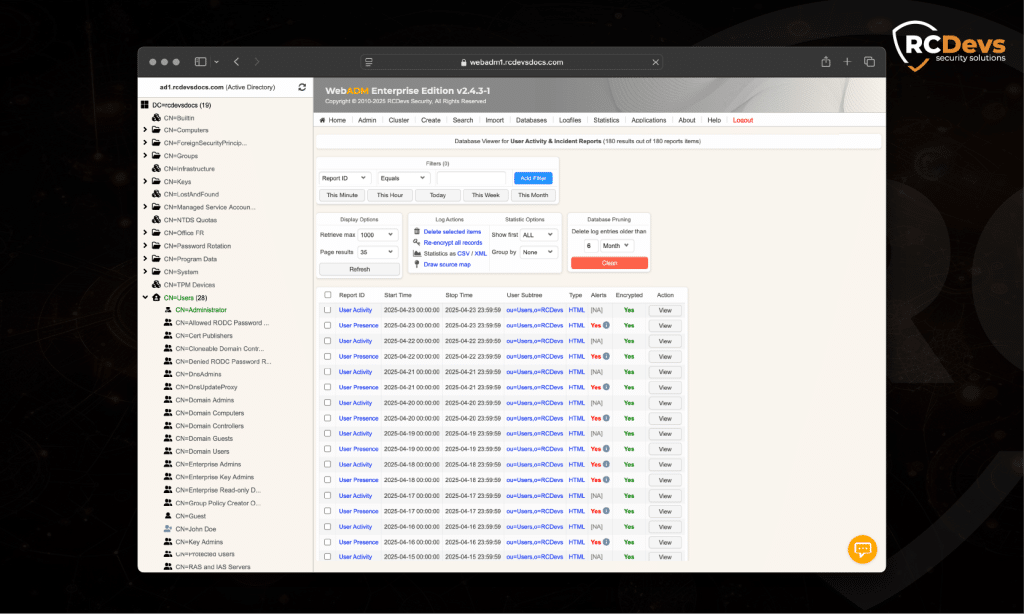This screenshot has width=1024, height=614.
Task: Click alert info icon on 2025-04-22 User Presence row
Action: point(606,356)
